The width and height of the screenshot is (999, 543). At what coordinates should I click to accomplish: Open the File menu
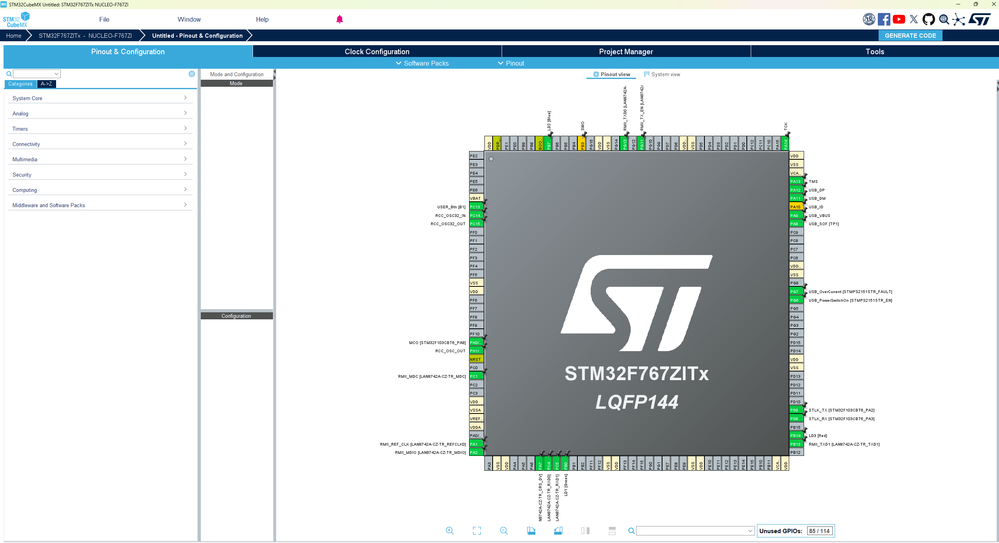104,20
